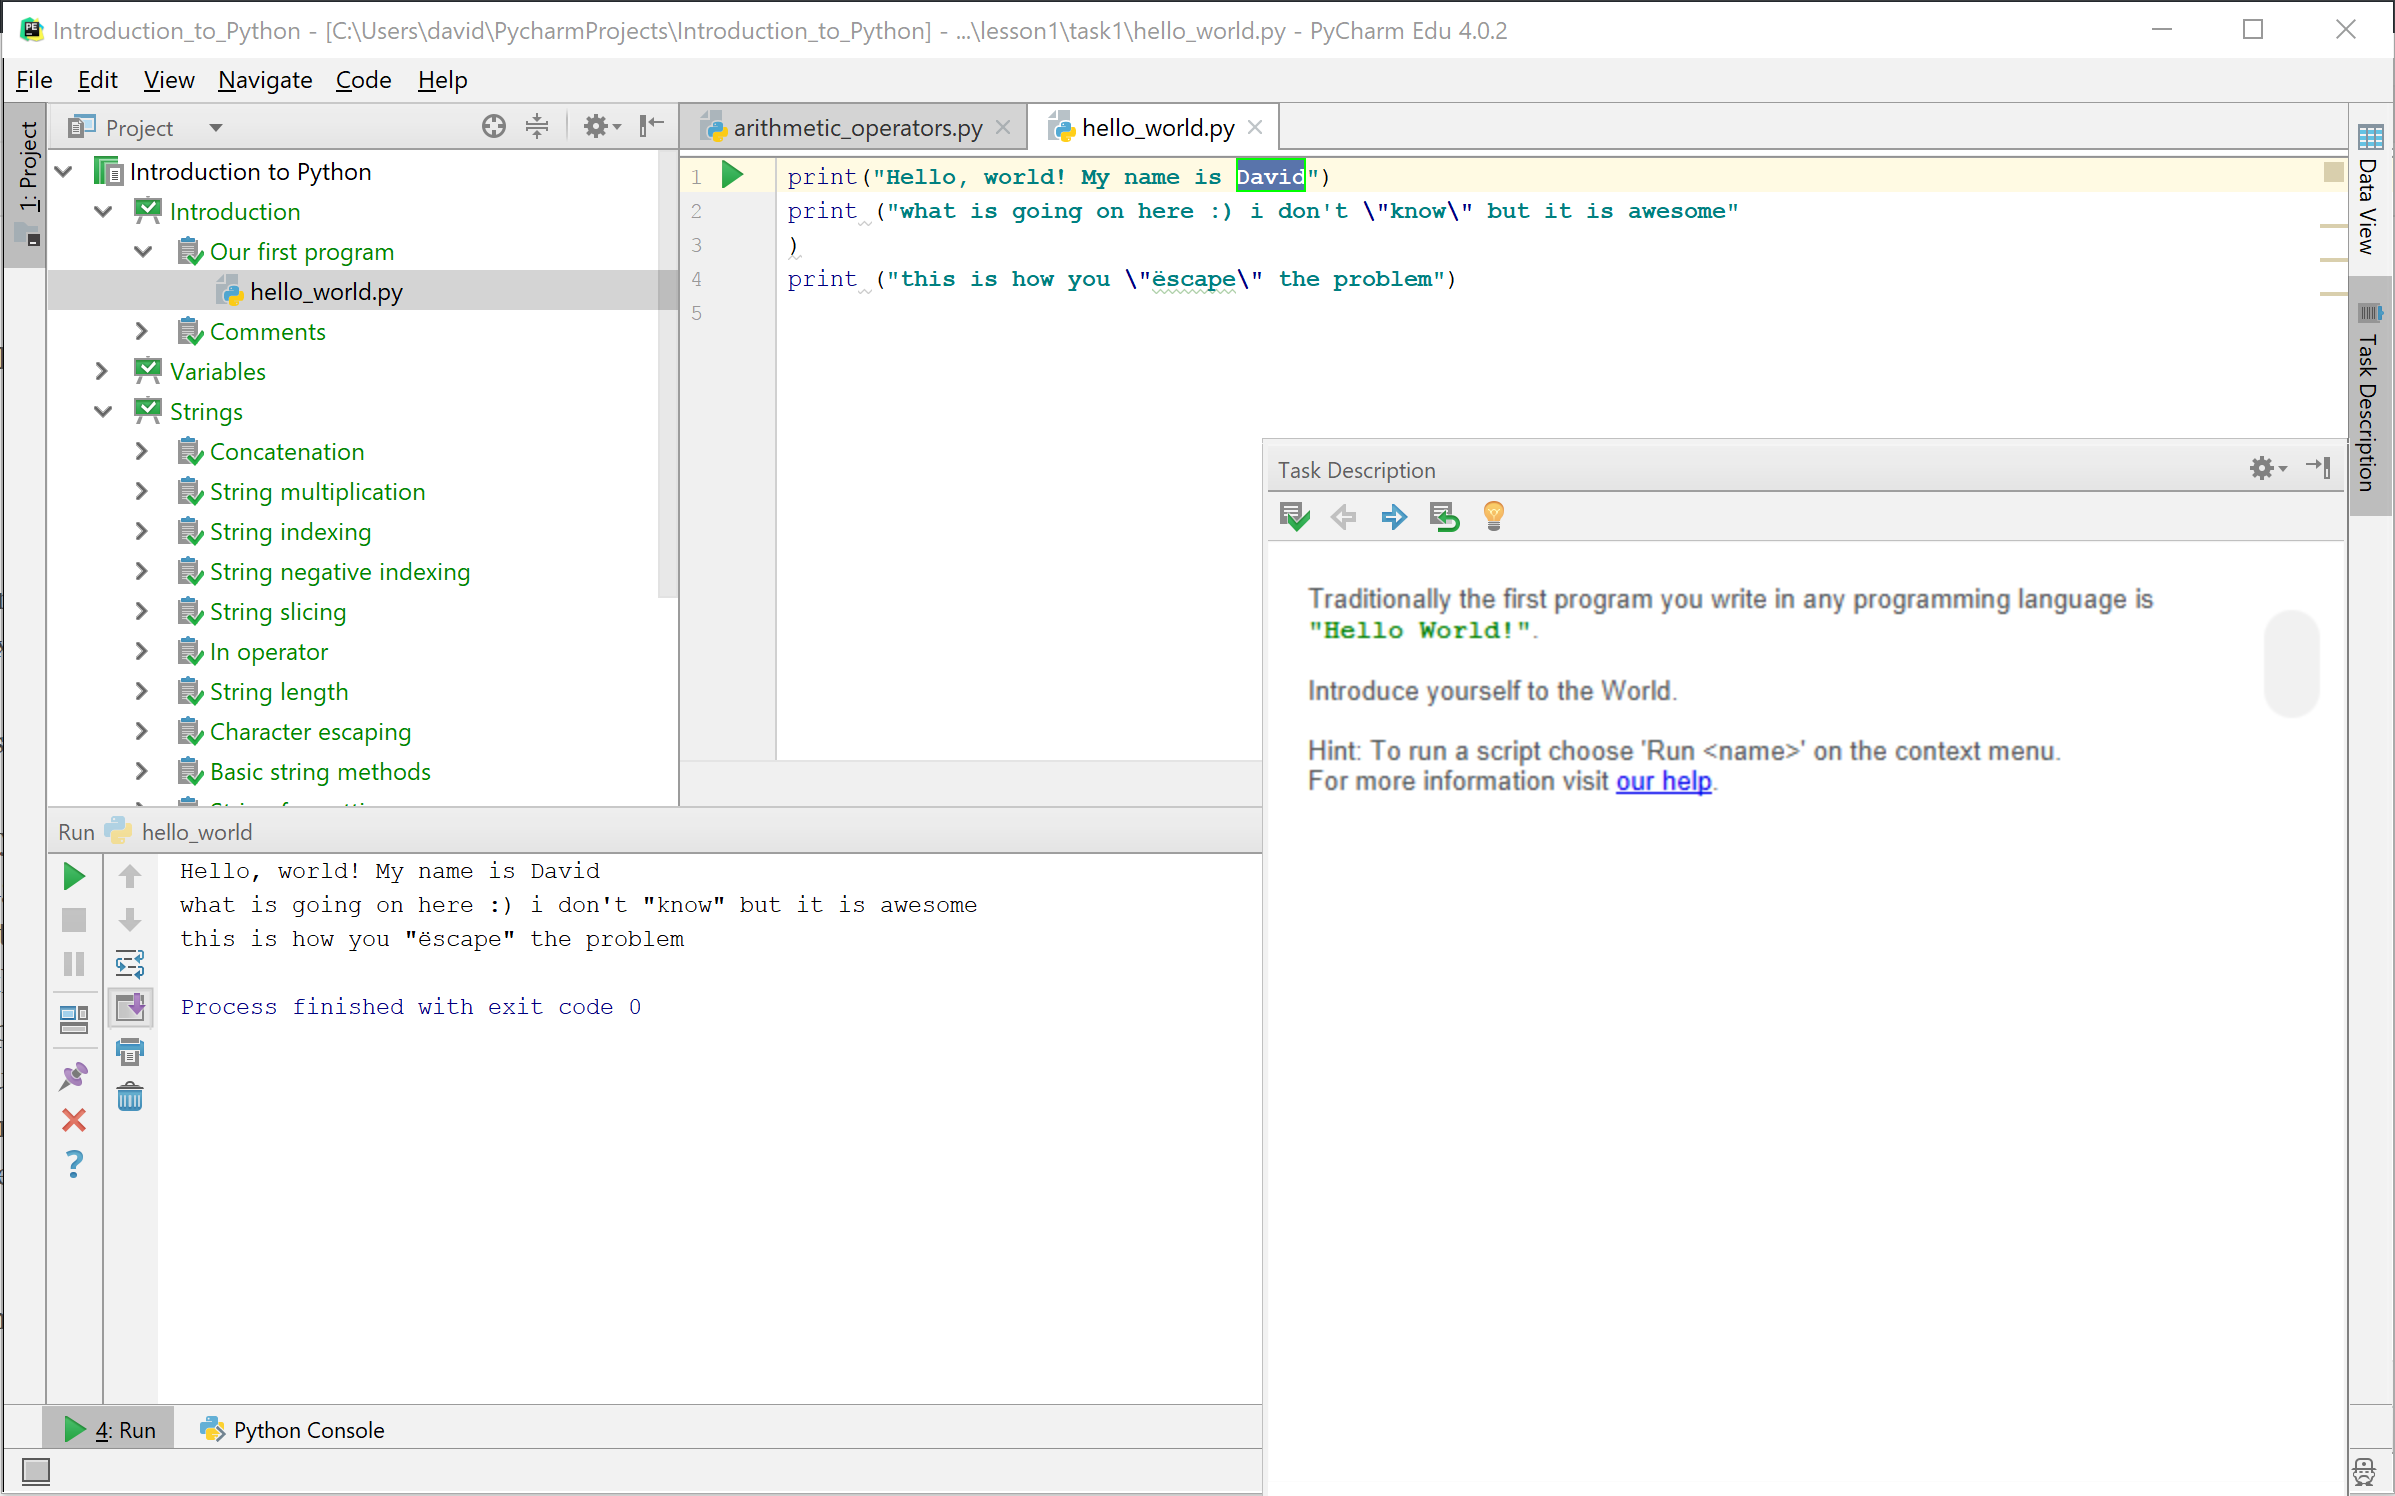
Task: Open Task Description settings gear
Action: pos(2267,468)
